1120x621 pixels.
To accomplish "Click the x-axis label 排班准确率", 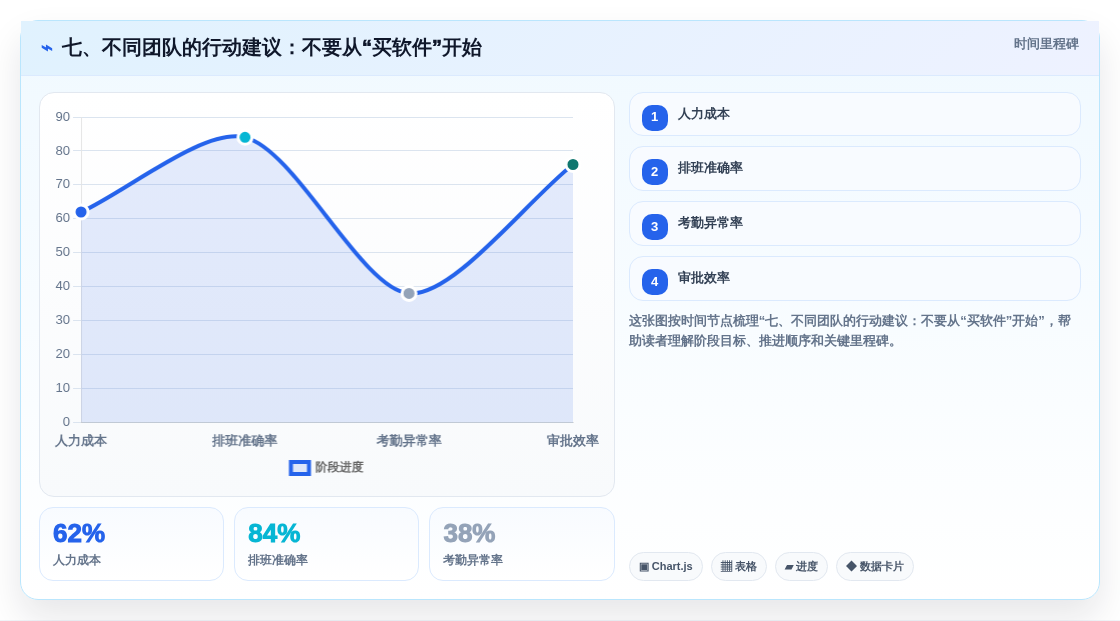I will pos(244,441).
